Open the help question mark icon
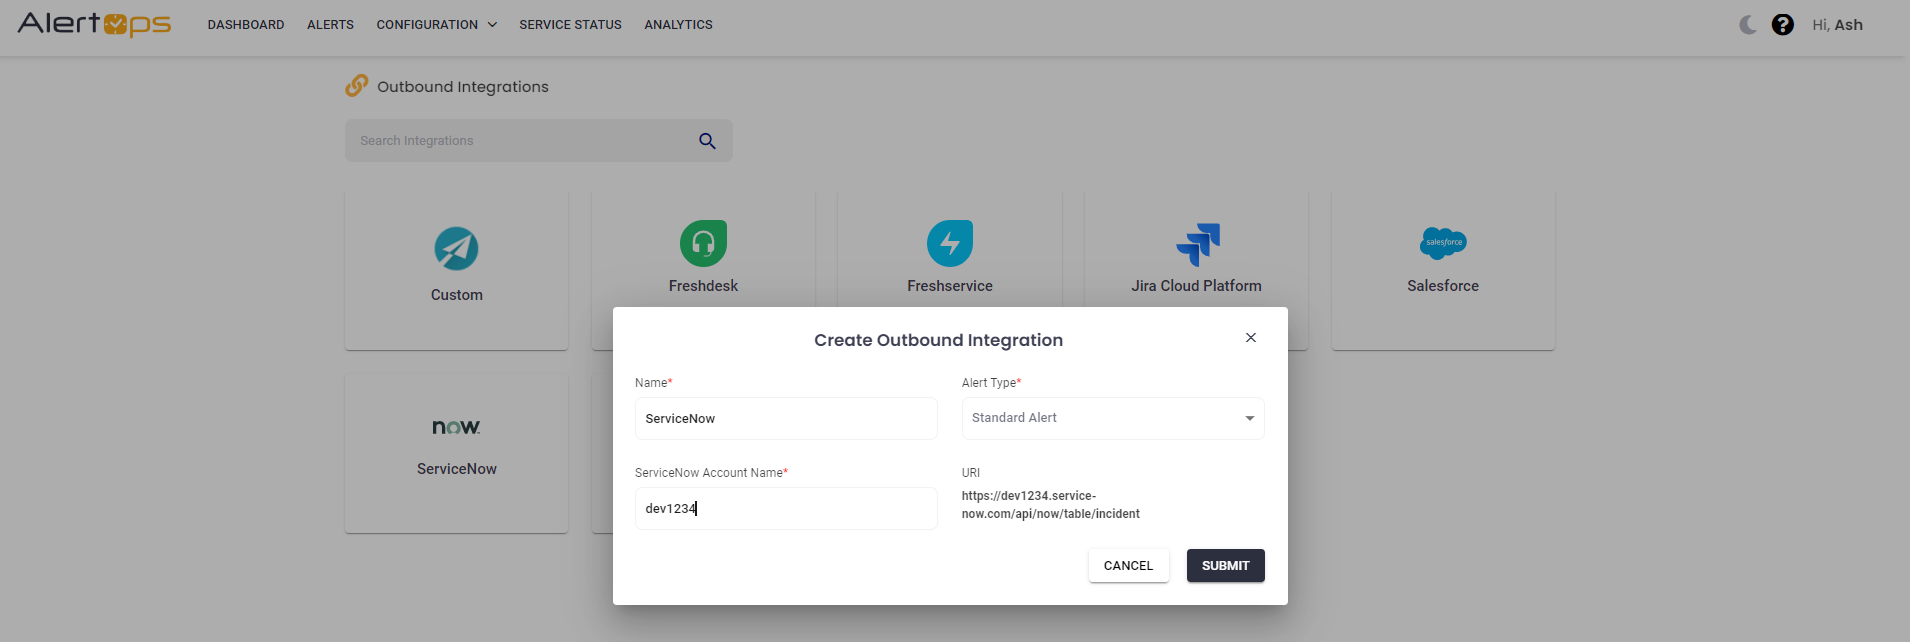The width and height of the screenshot is (1910, 642). (x=1782, y=25)
